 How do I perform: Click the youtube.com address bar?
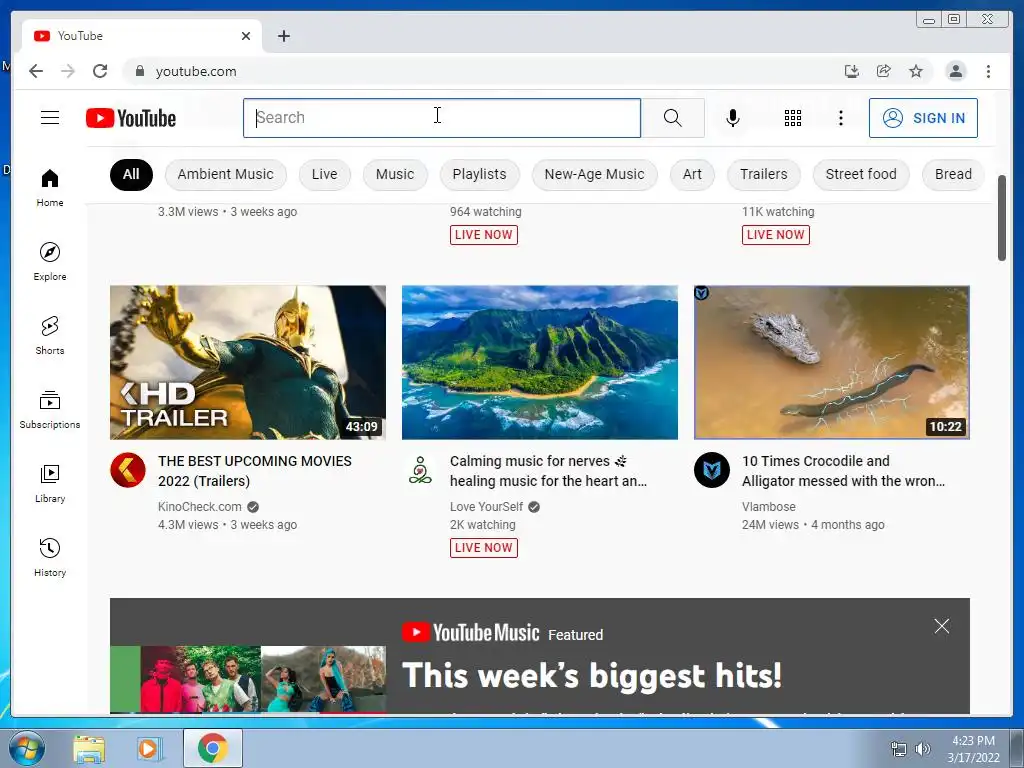point(483,71)
